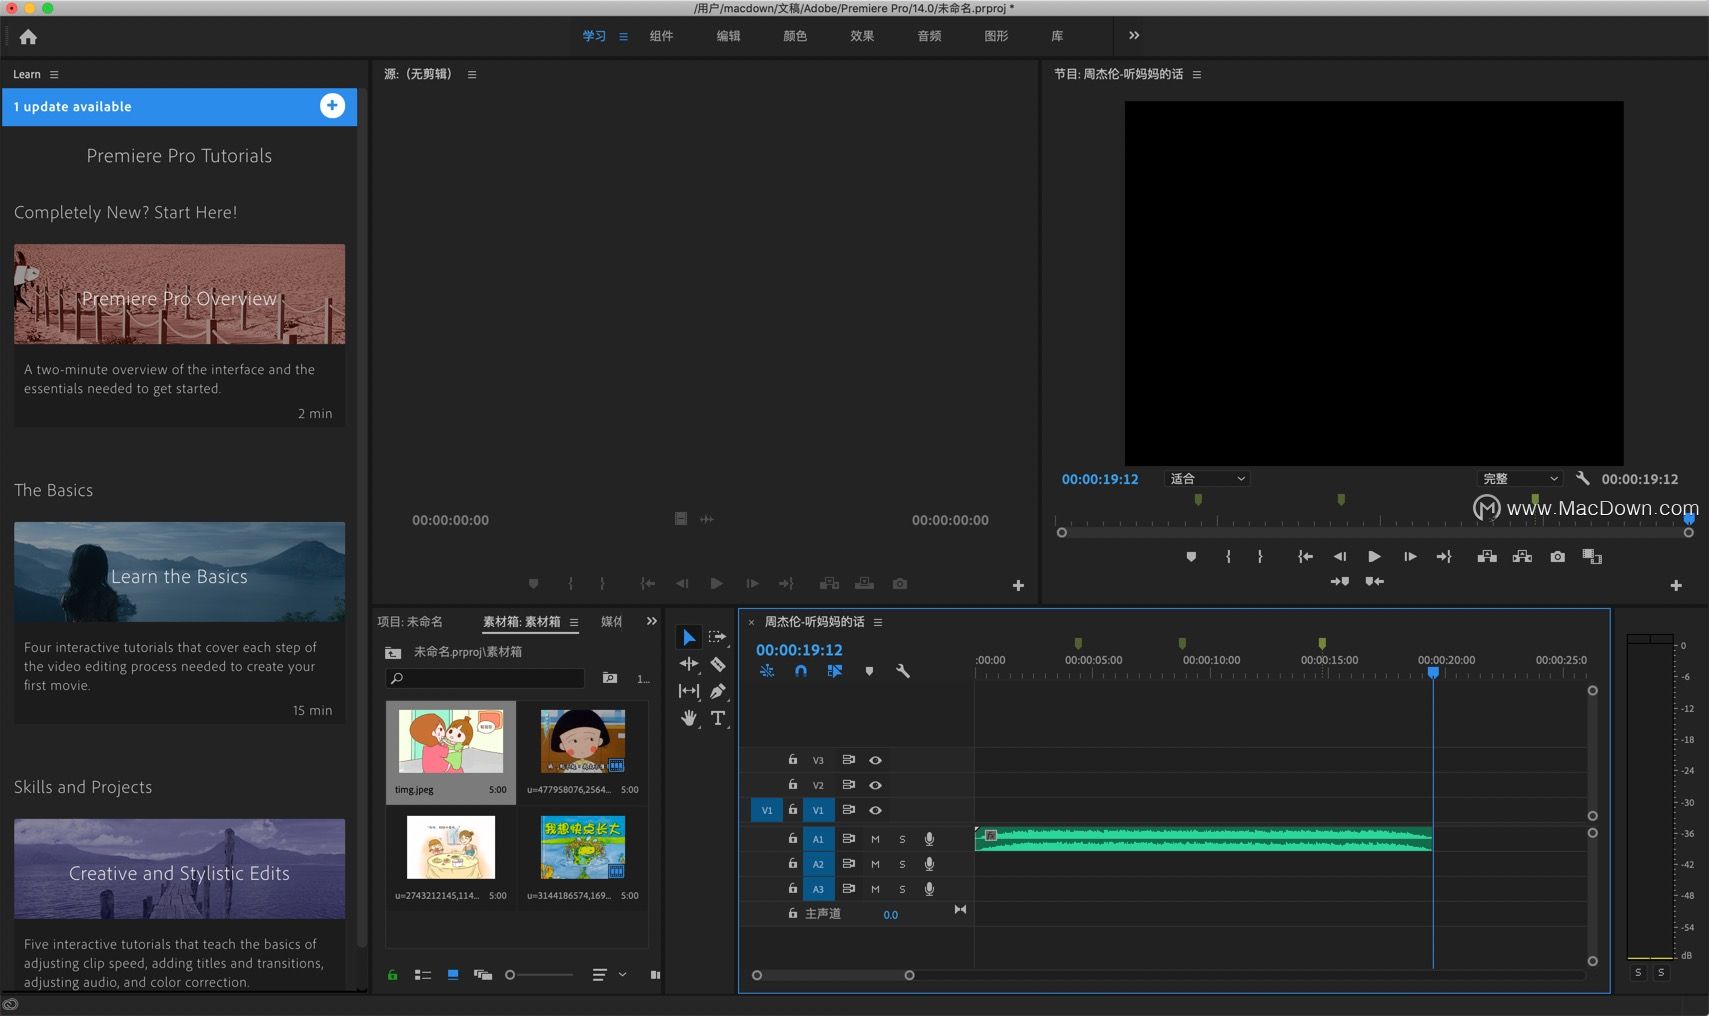The image size is (1709, 1016).
Task: Go to In point in program monitor
Action: pos(1305,557)
